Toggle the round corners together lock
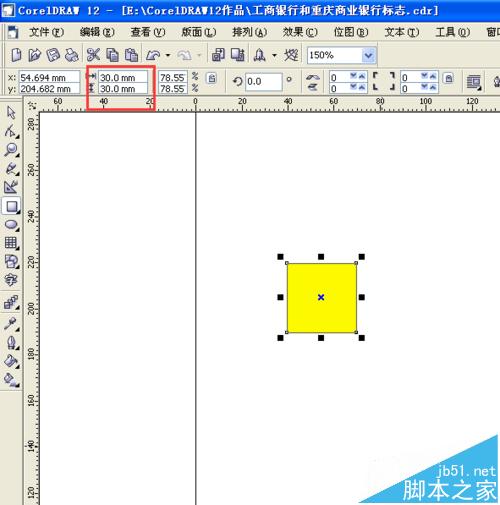 click(x=449, y=79)
